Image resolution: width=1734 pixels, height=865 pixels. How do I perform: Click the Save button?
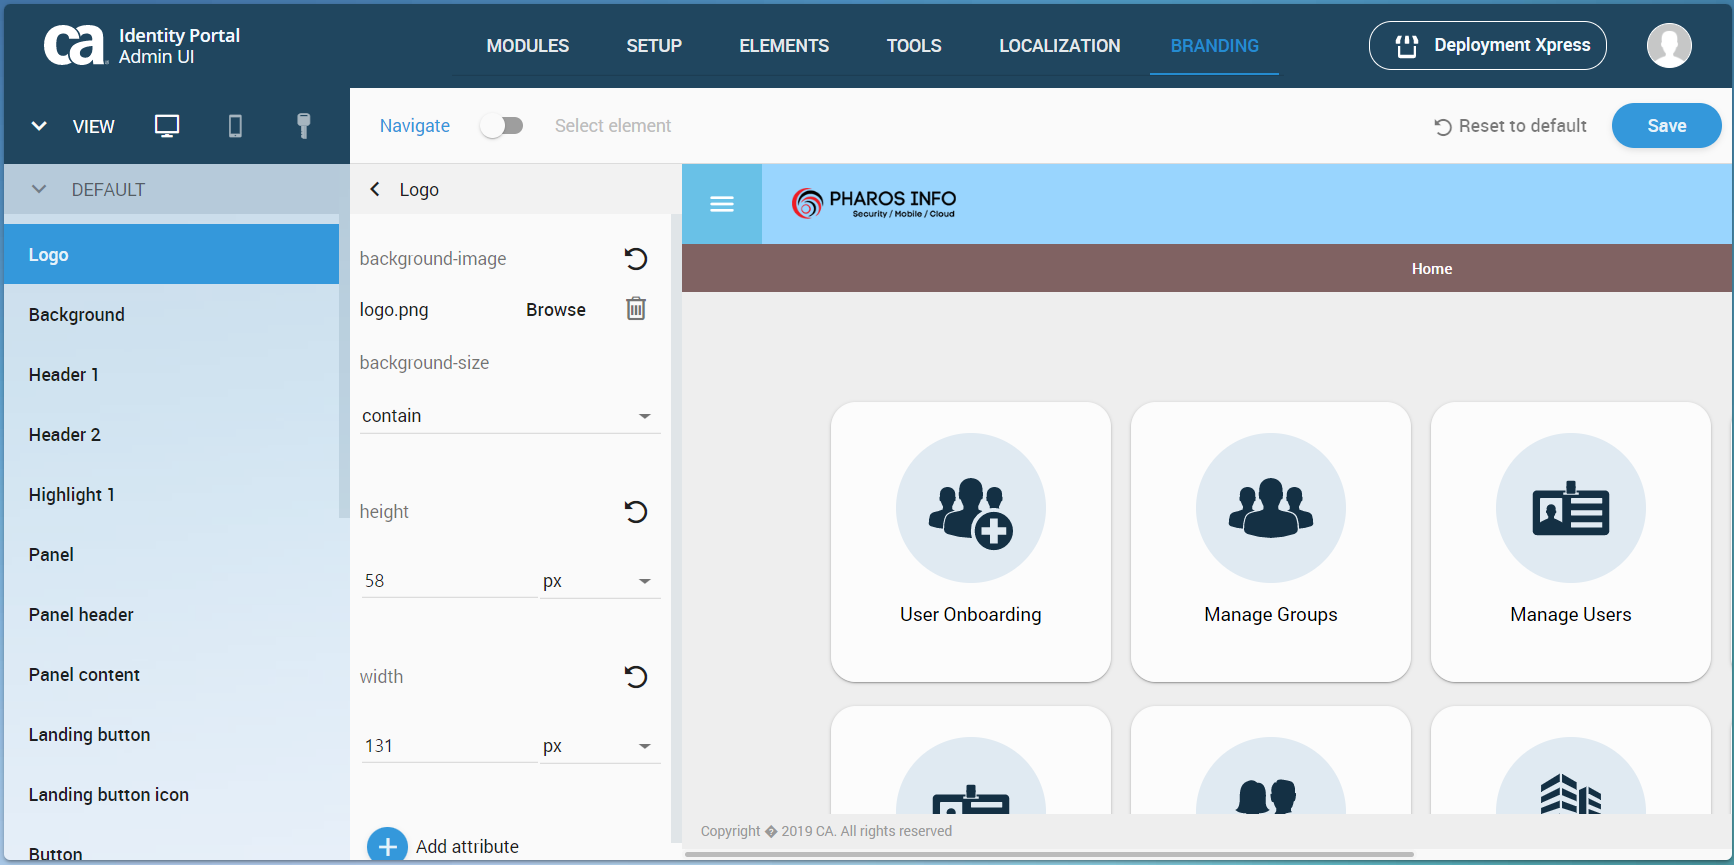click(1667, 126)
